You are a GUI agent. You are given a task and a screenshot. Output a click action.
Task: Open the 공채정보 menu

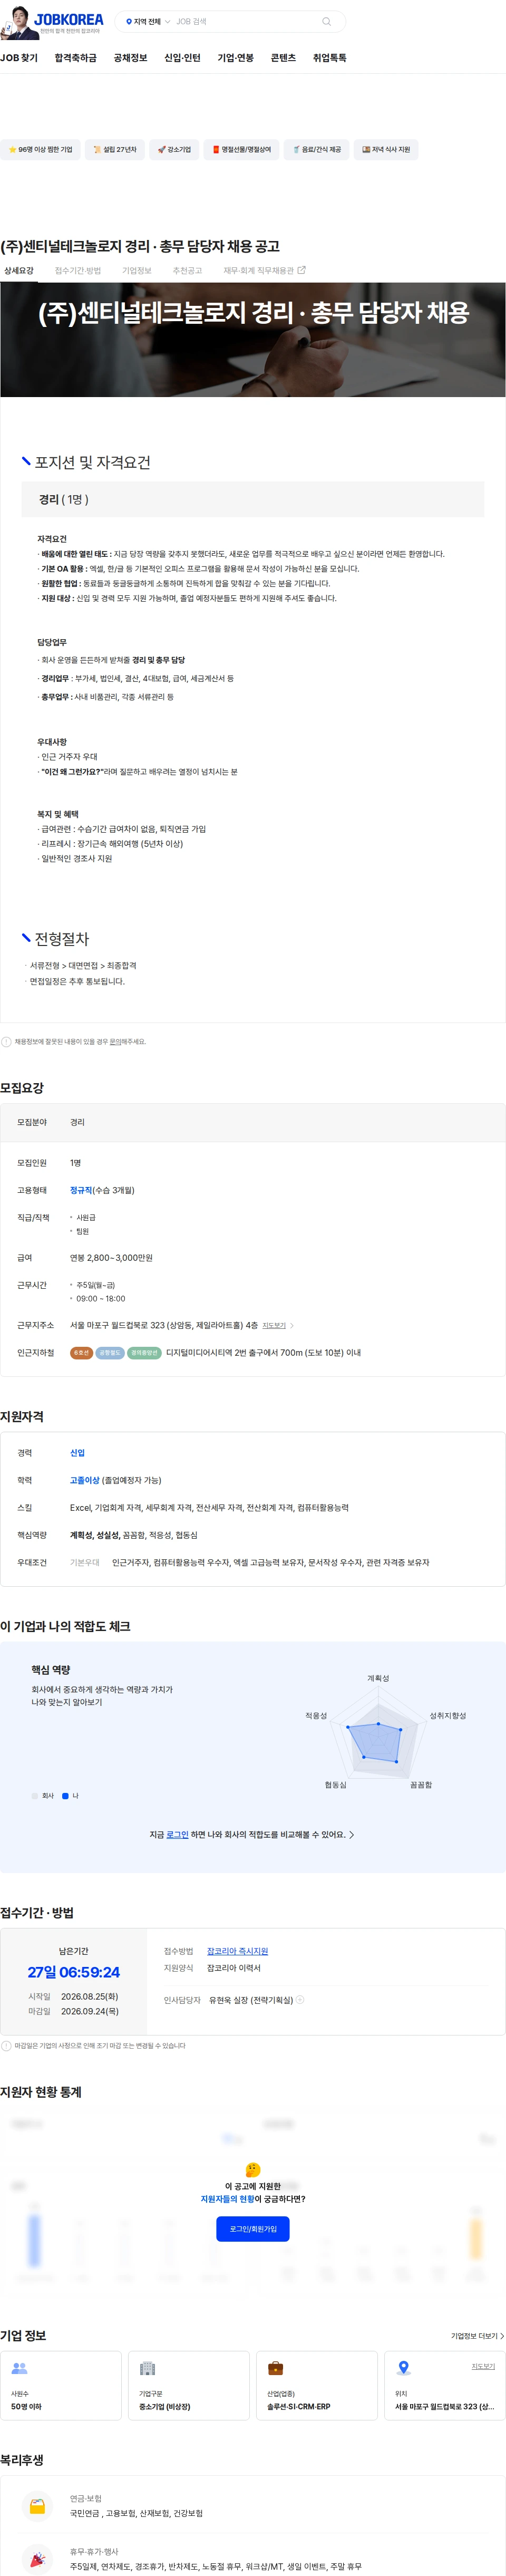tap(130, 58)
